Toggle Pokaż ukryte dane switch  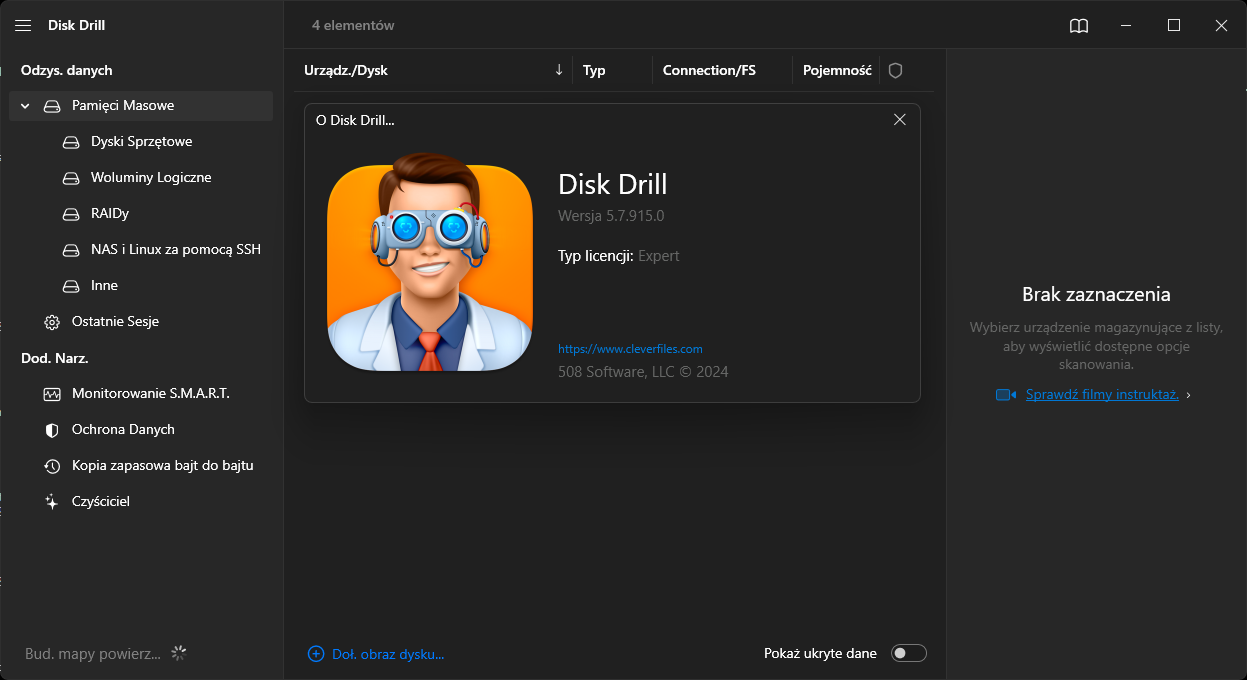[909, 653]
